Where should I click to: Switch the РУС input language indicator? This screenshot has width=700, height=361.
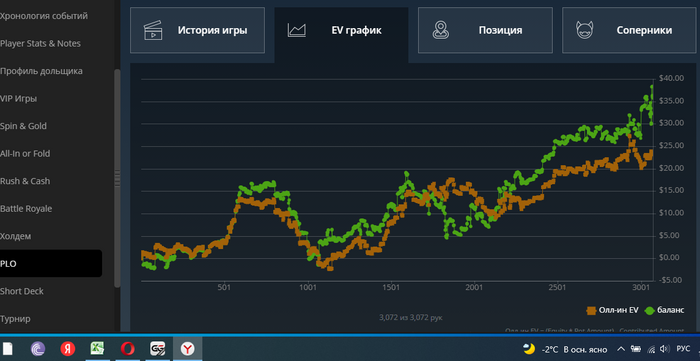(683, 349)
